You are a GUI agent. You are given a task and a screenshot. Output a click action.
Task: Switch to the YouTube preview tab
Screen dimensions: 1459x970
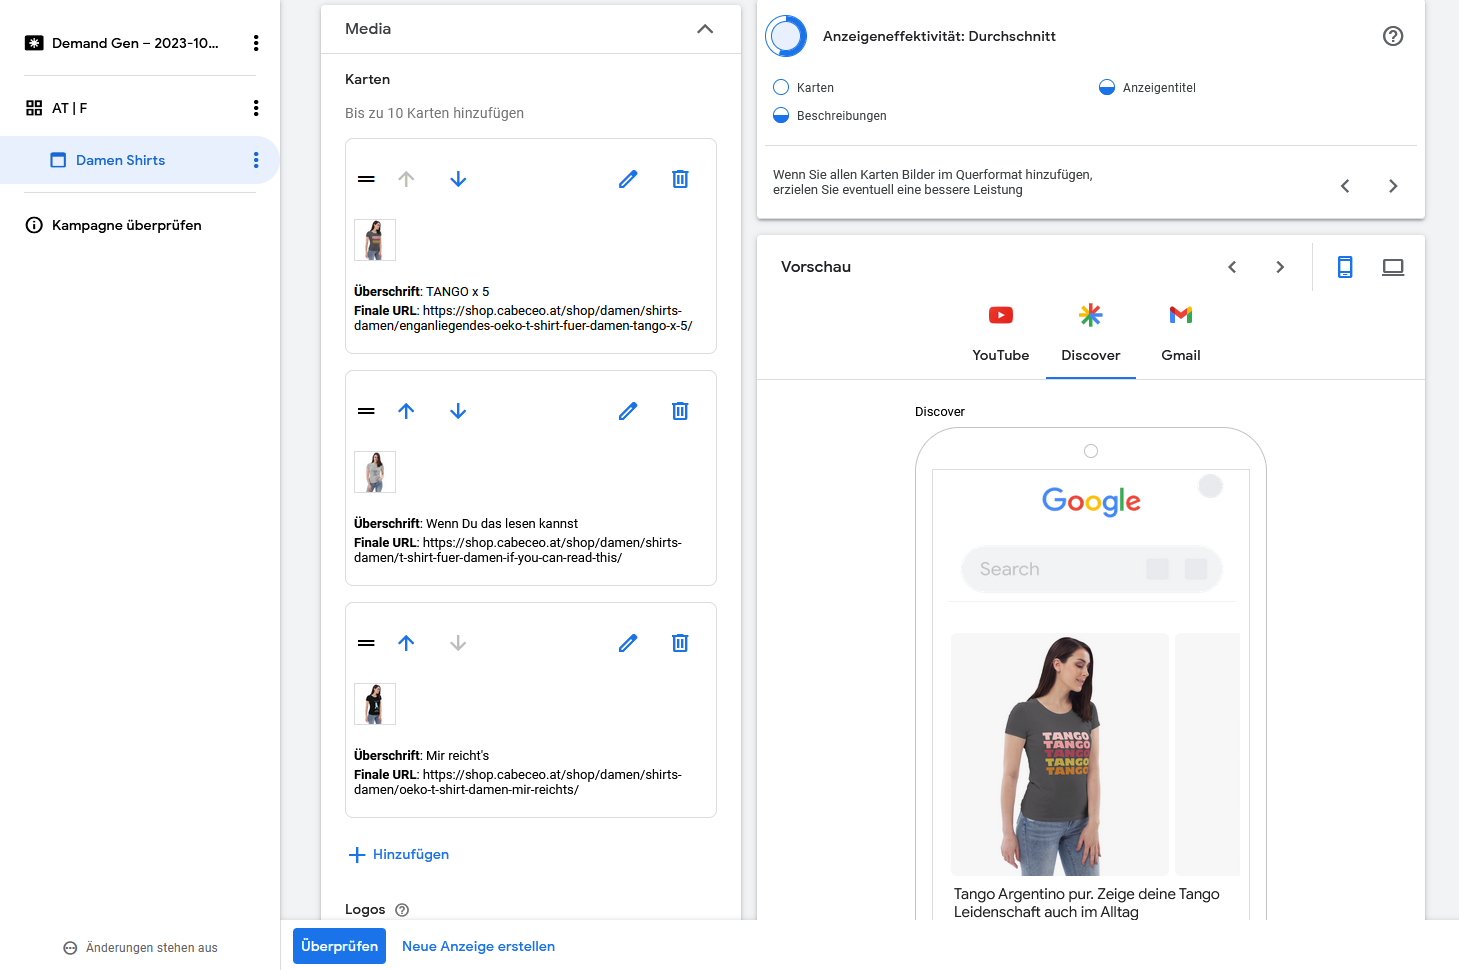pyautogui.click(x=1001, y=334)
